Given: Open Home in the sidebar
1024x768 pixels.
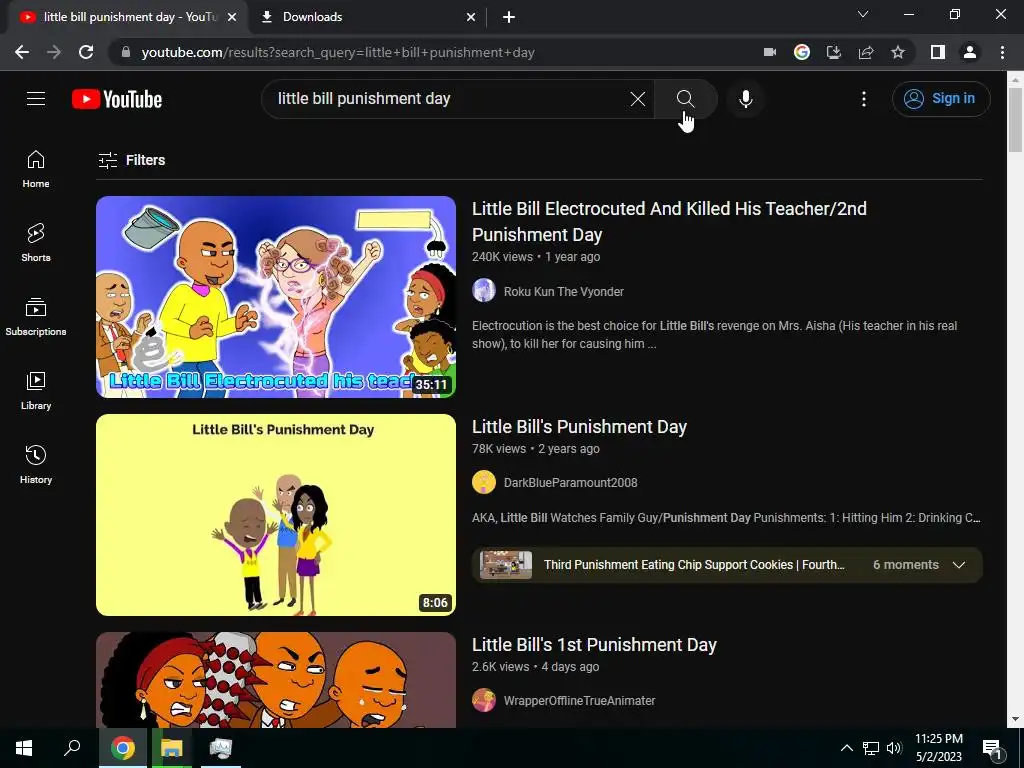Looking at the screenshot, I should [x=36, y=169].
